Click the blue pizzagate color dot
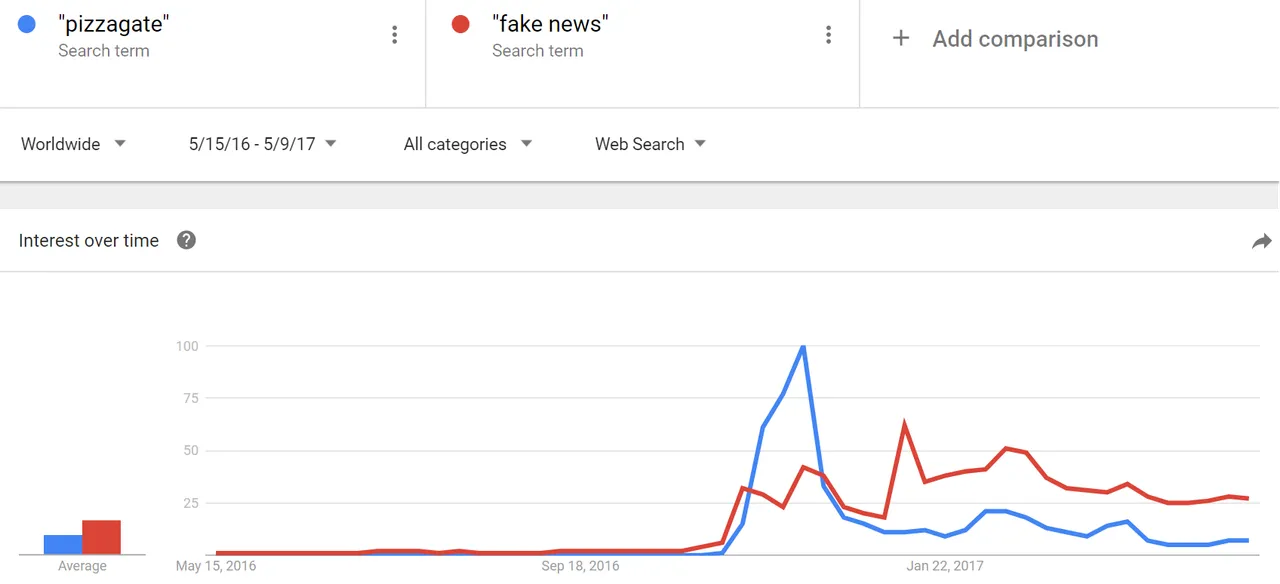The width and height of the screenshot is (1280, 584). point(27,24)
